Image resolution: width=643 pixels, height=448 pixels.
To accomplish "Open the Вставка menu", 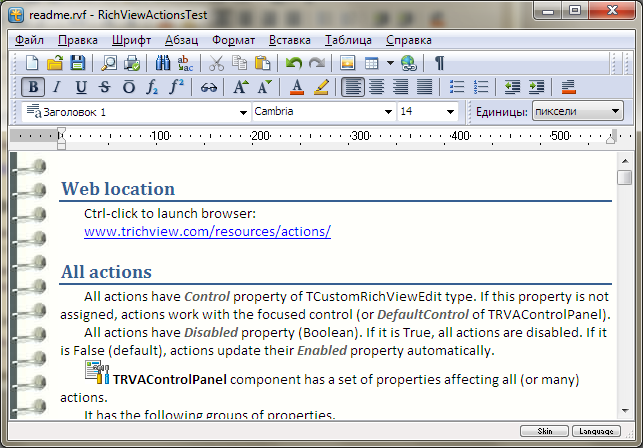I will coord(290,40).
